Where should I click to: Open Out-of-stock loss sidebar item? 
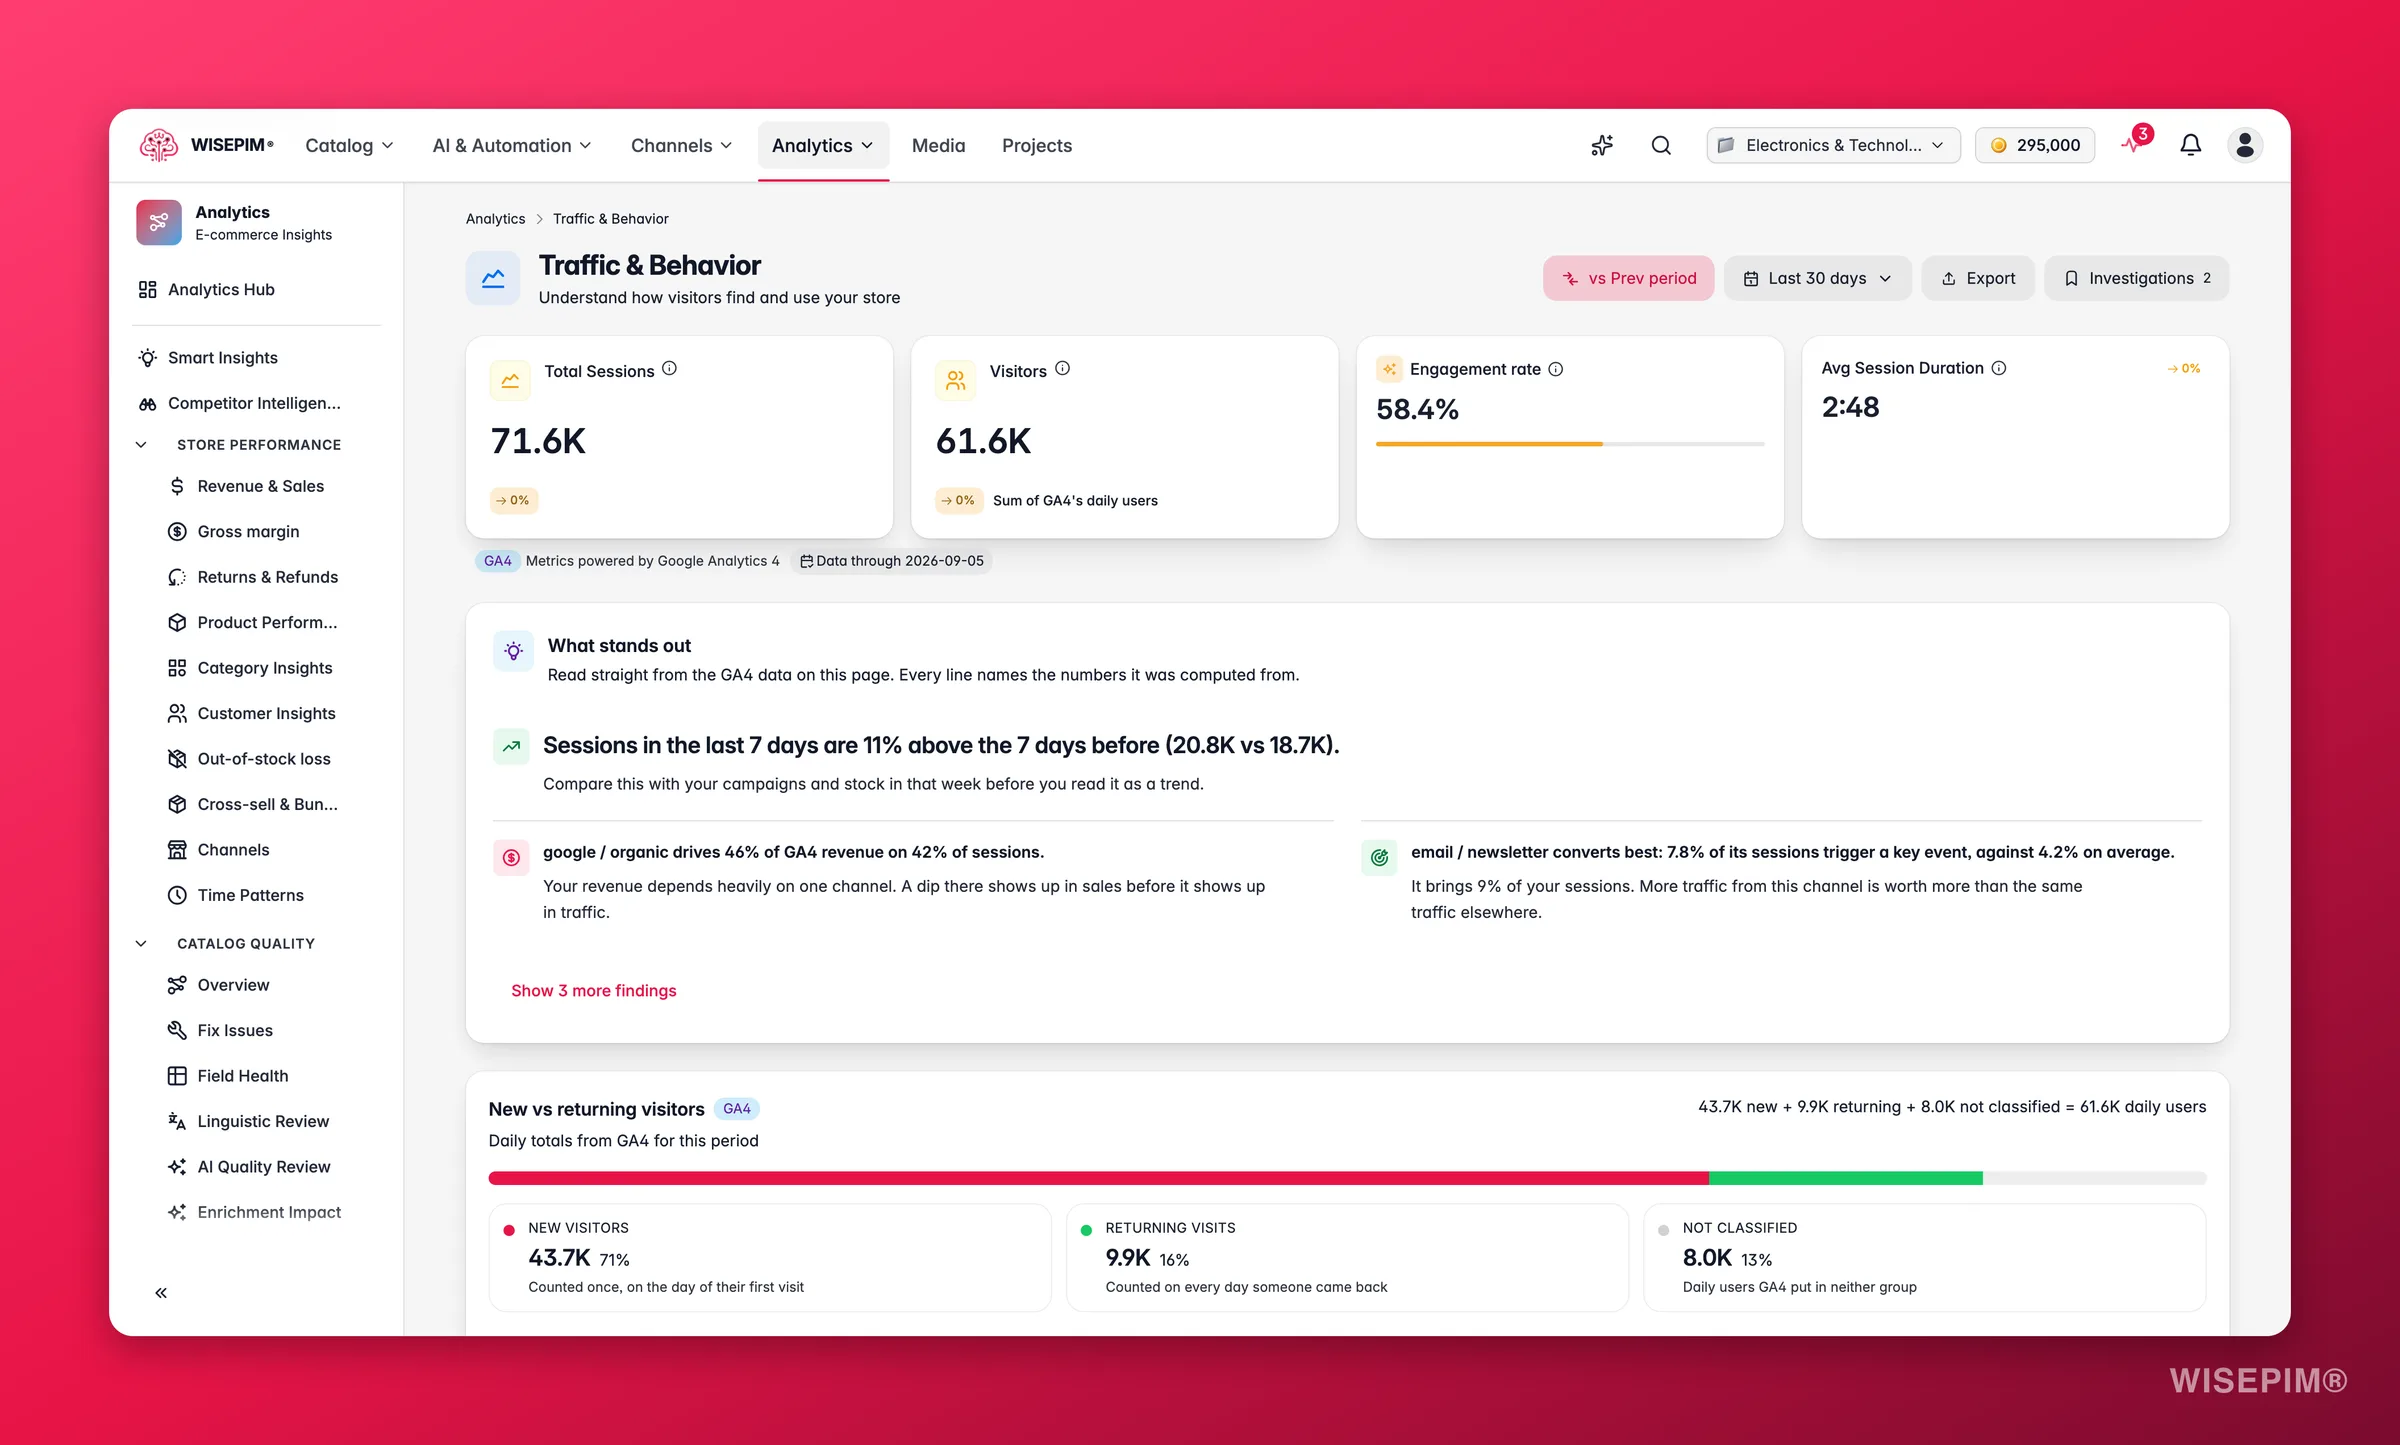pyautogui.click(x=270, y=759)
